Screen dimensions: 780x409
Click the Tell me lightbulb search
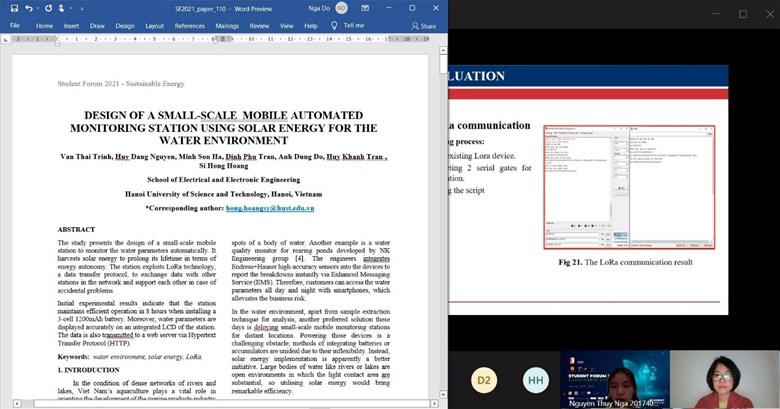pyautogui.click(x=334, y=25)
